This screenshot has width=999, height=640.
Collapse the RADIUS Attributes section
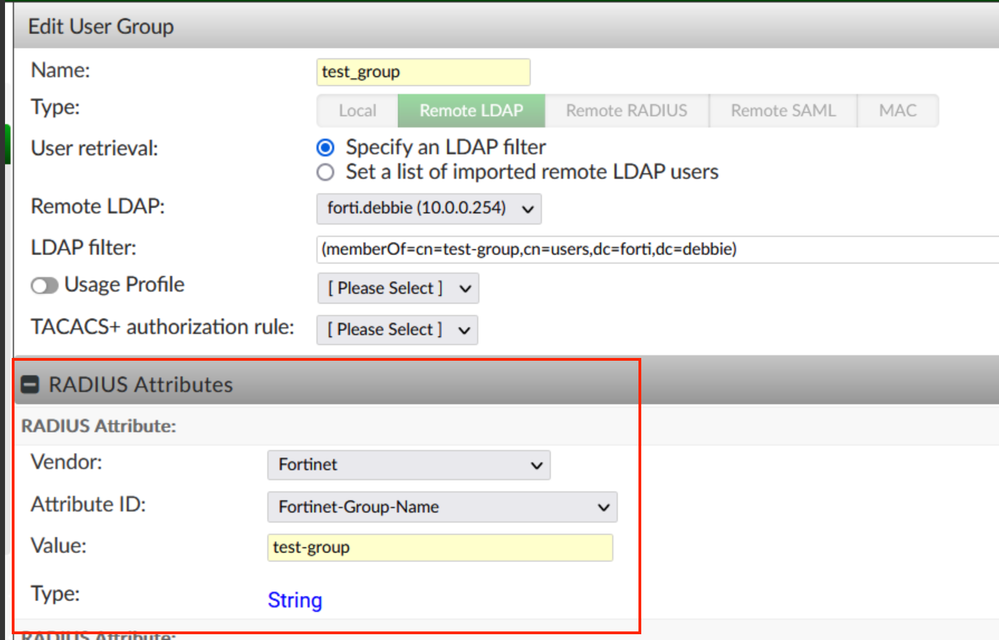tap(30, 385)
